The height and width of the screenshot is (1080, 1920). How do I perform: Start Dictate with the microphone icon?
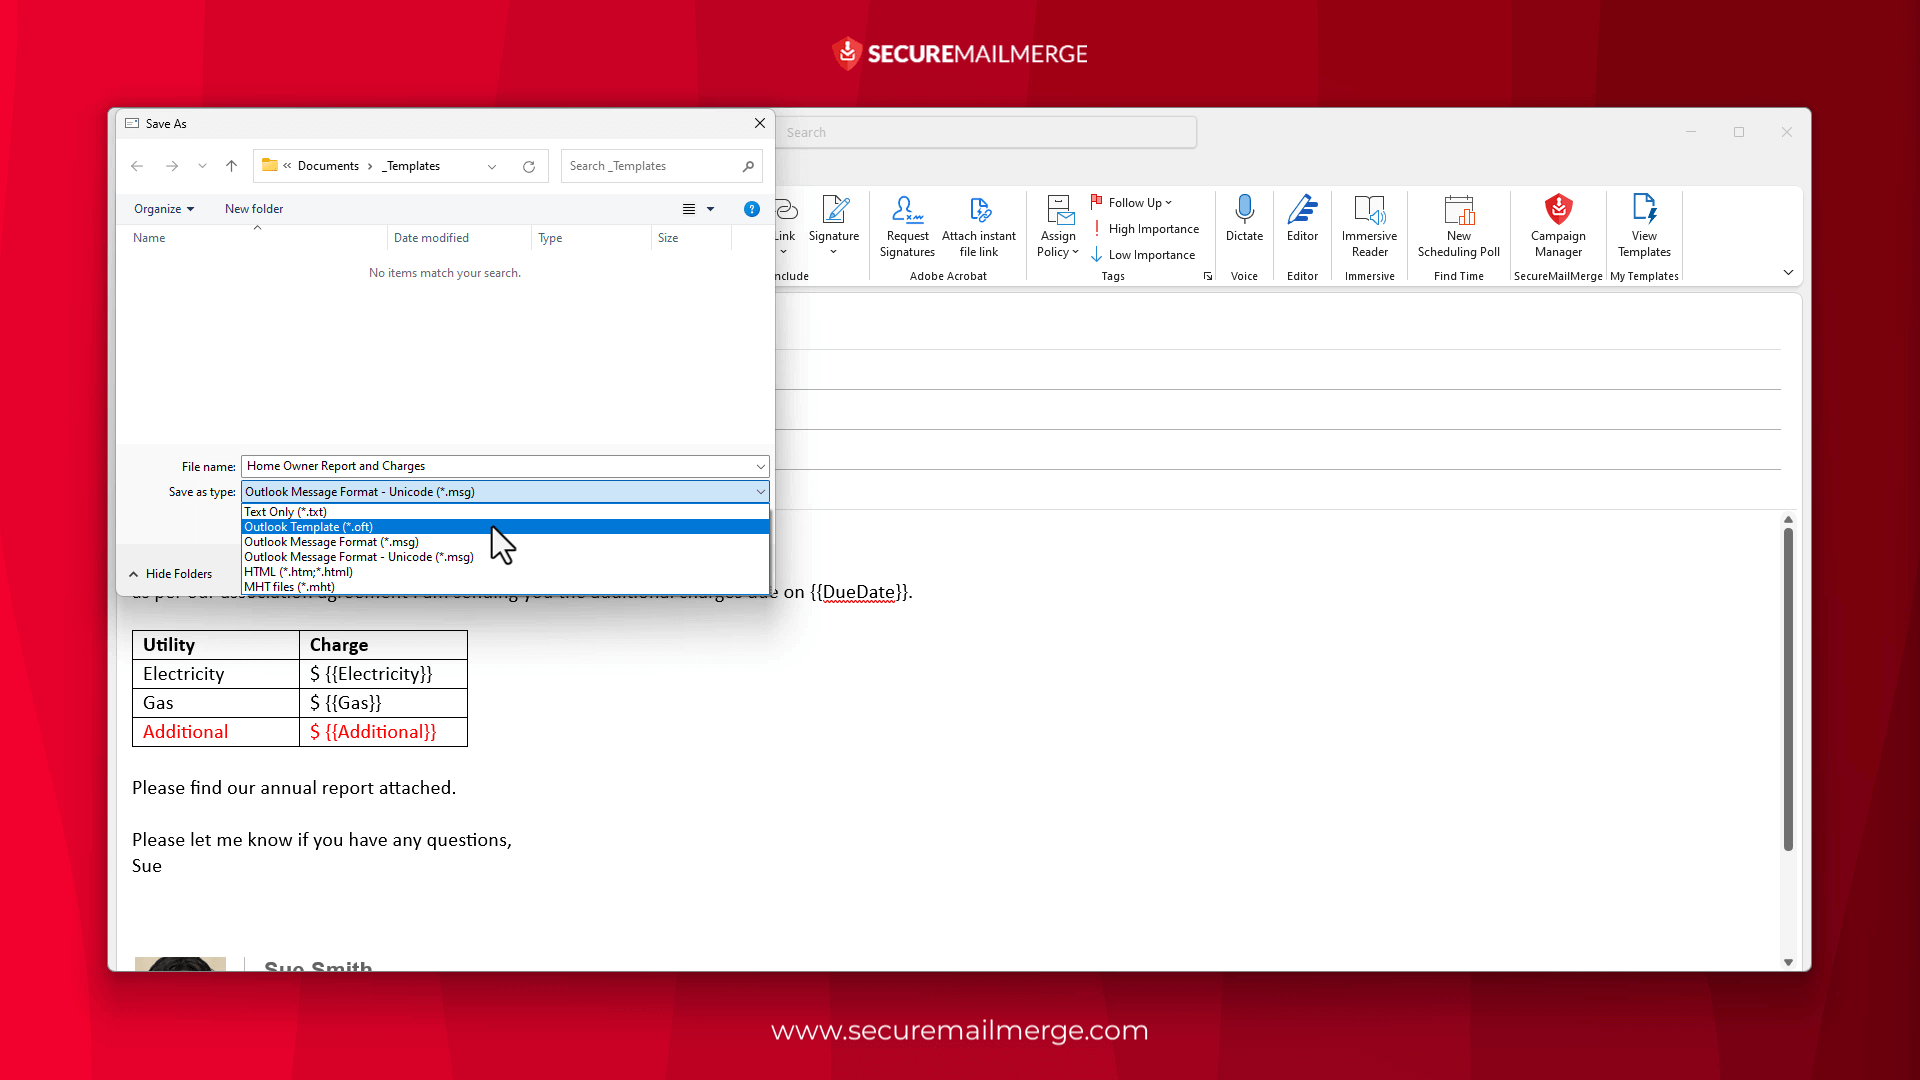[x=1244, y=218]
